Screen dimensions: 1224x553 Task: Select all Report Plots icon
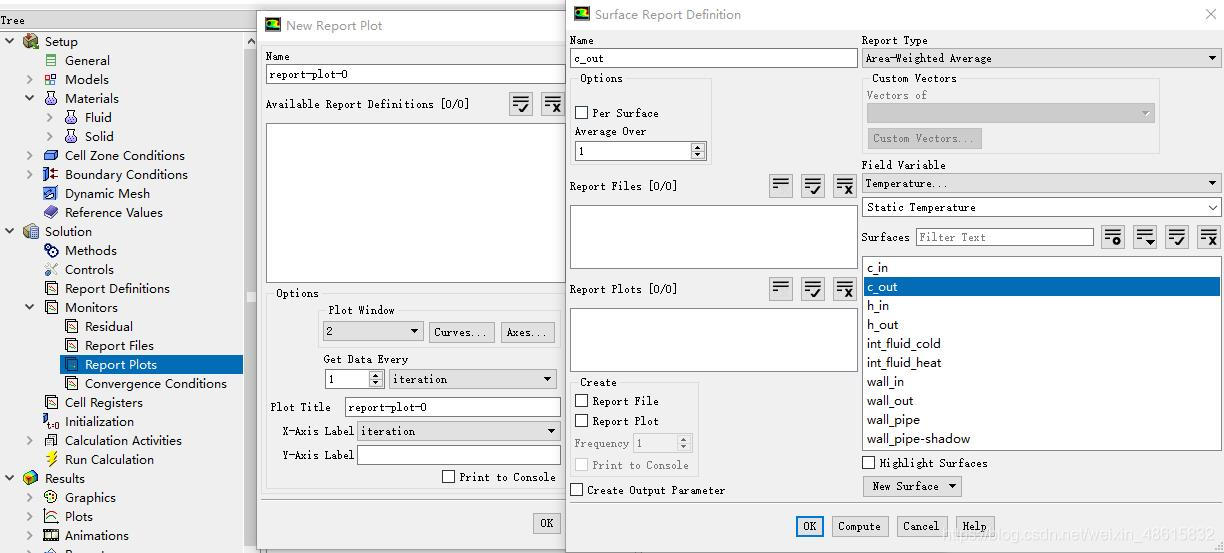point(813,289)
